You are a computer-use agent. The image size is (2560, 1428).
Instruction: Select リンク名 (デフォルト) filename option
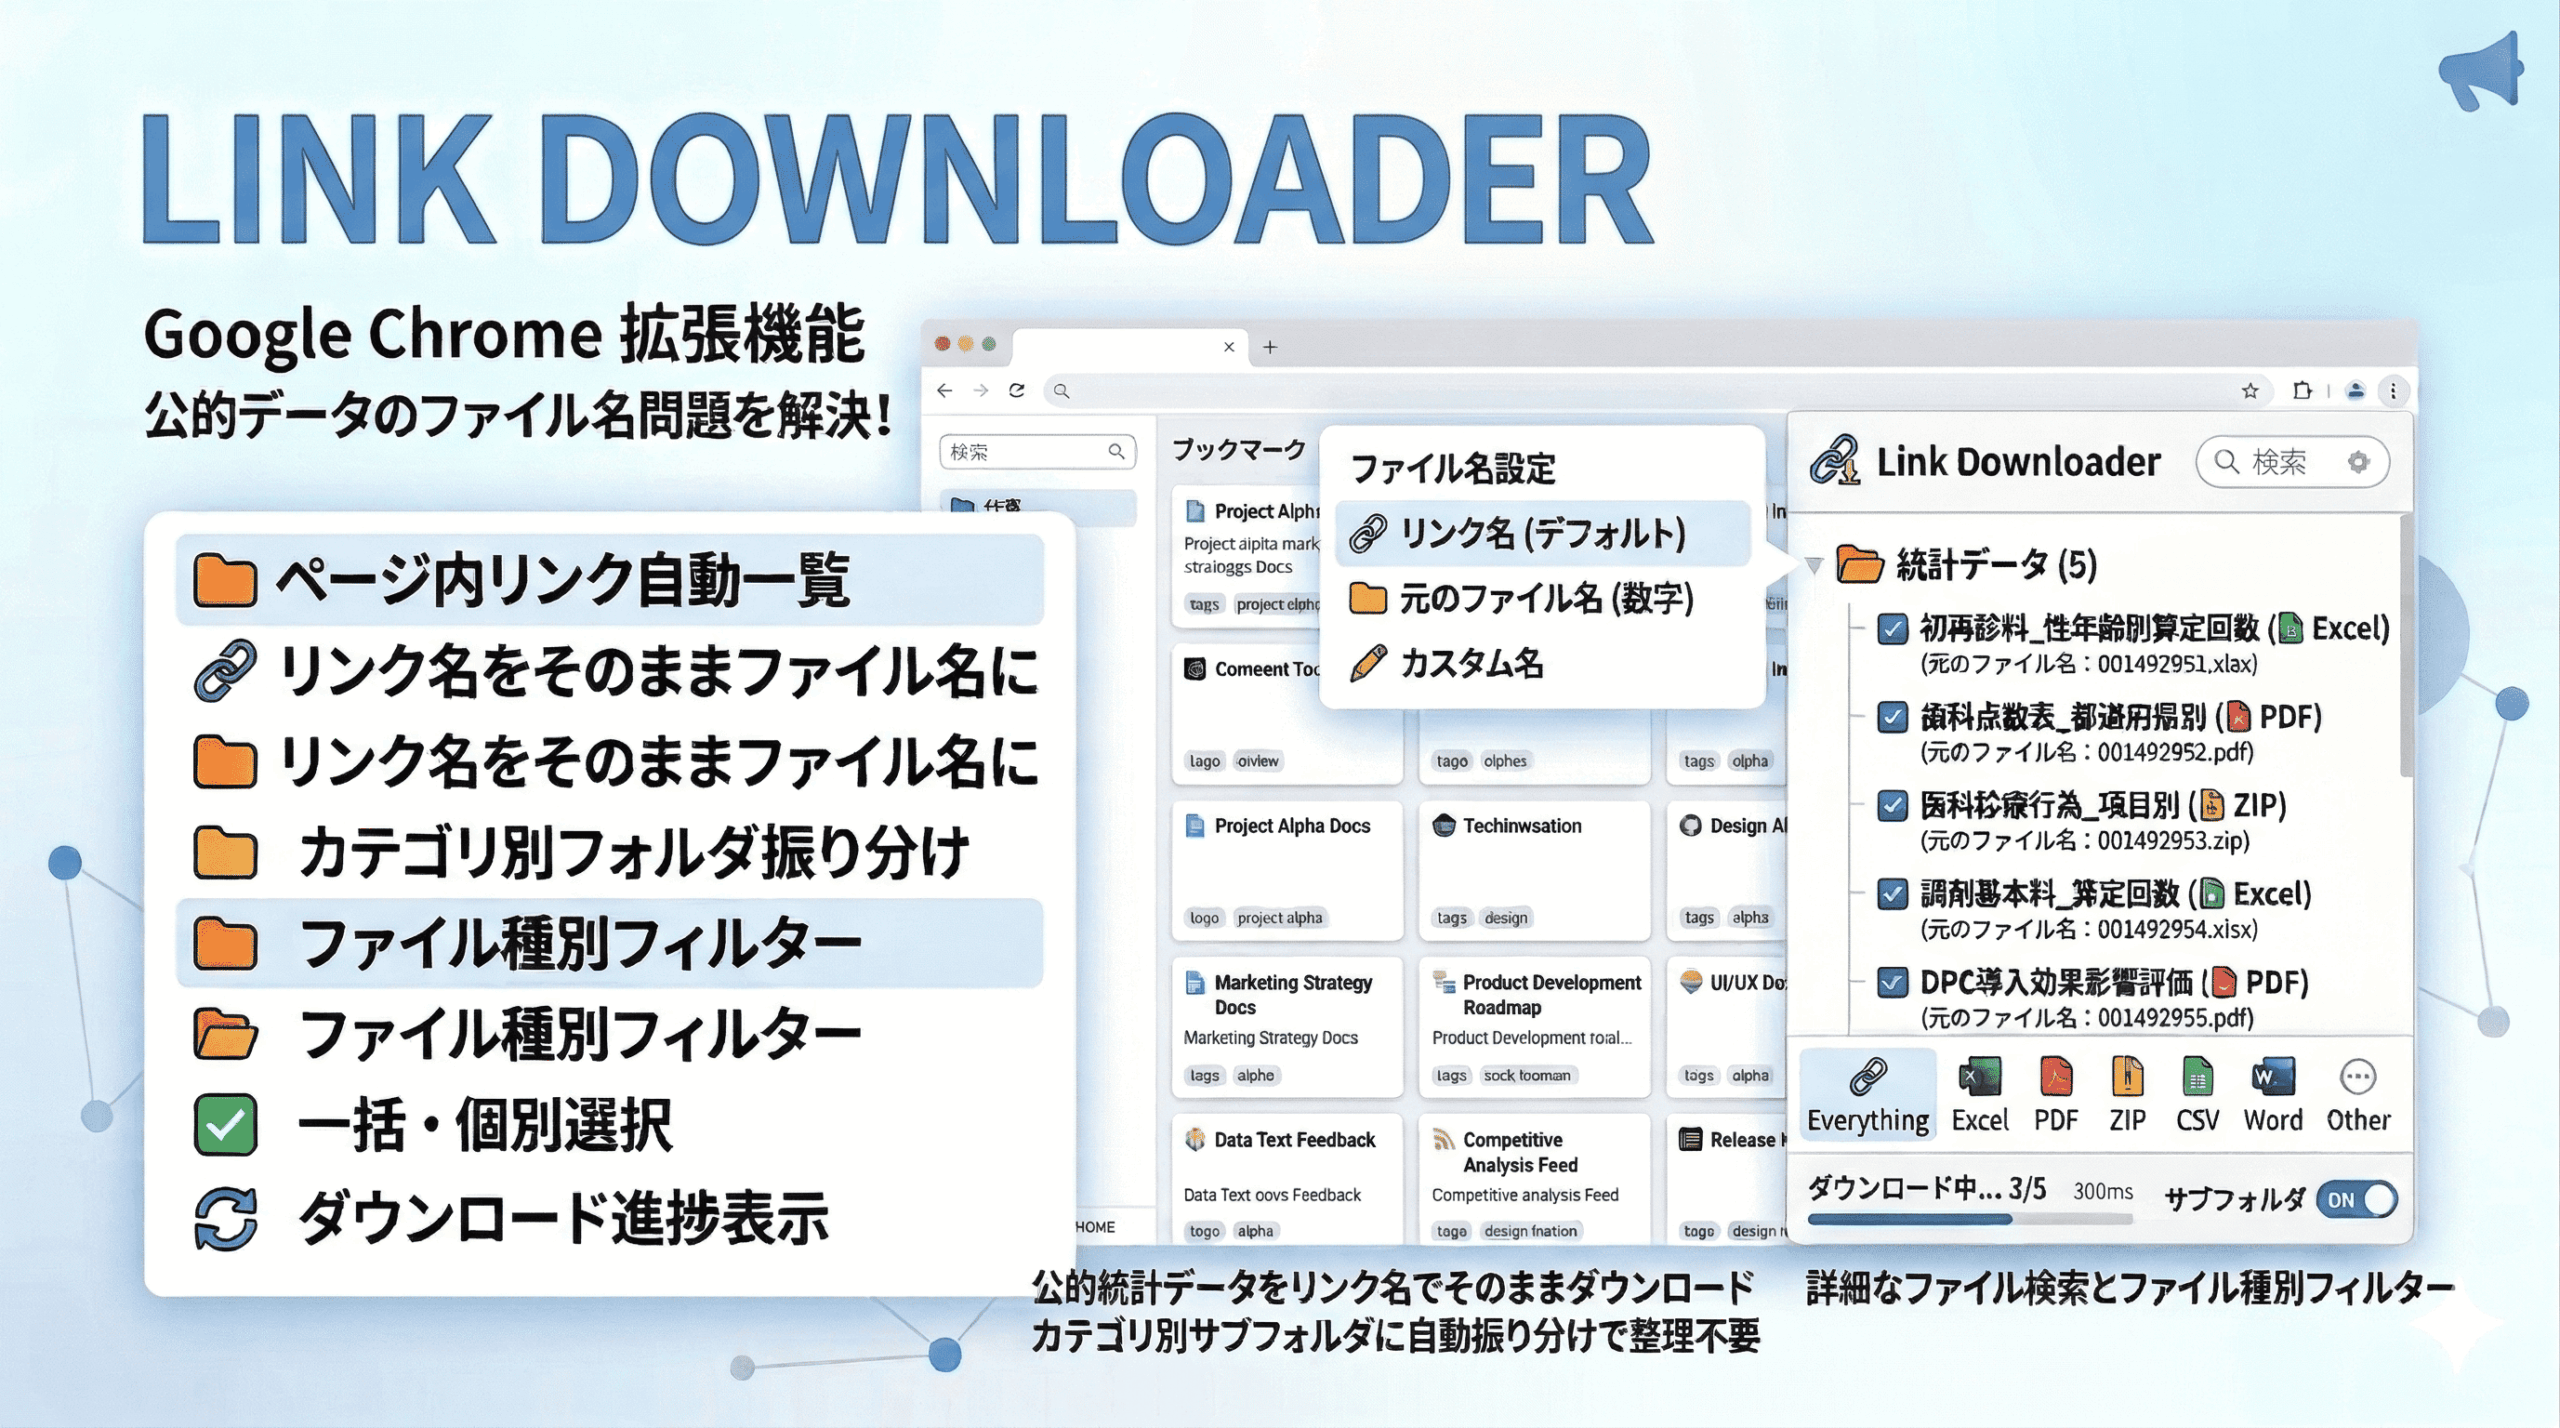(x=1542, y=534)
